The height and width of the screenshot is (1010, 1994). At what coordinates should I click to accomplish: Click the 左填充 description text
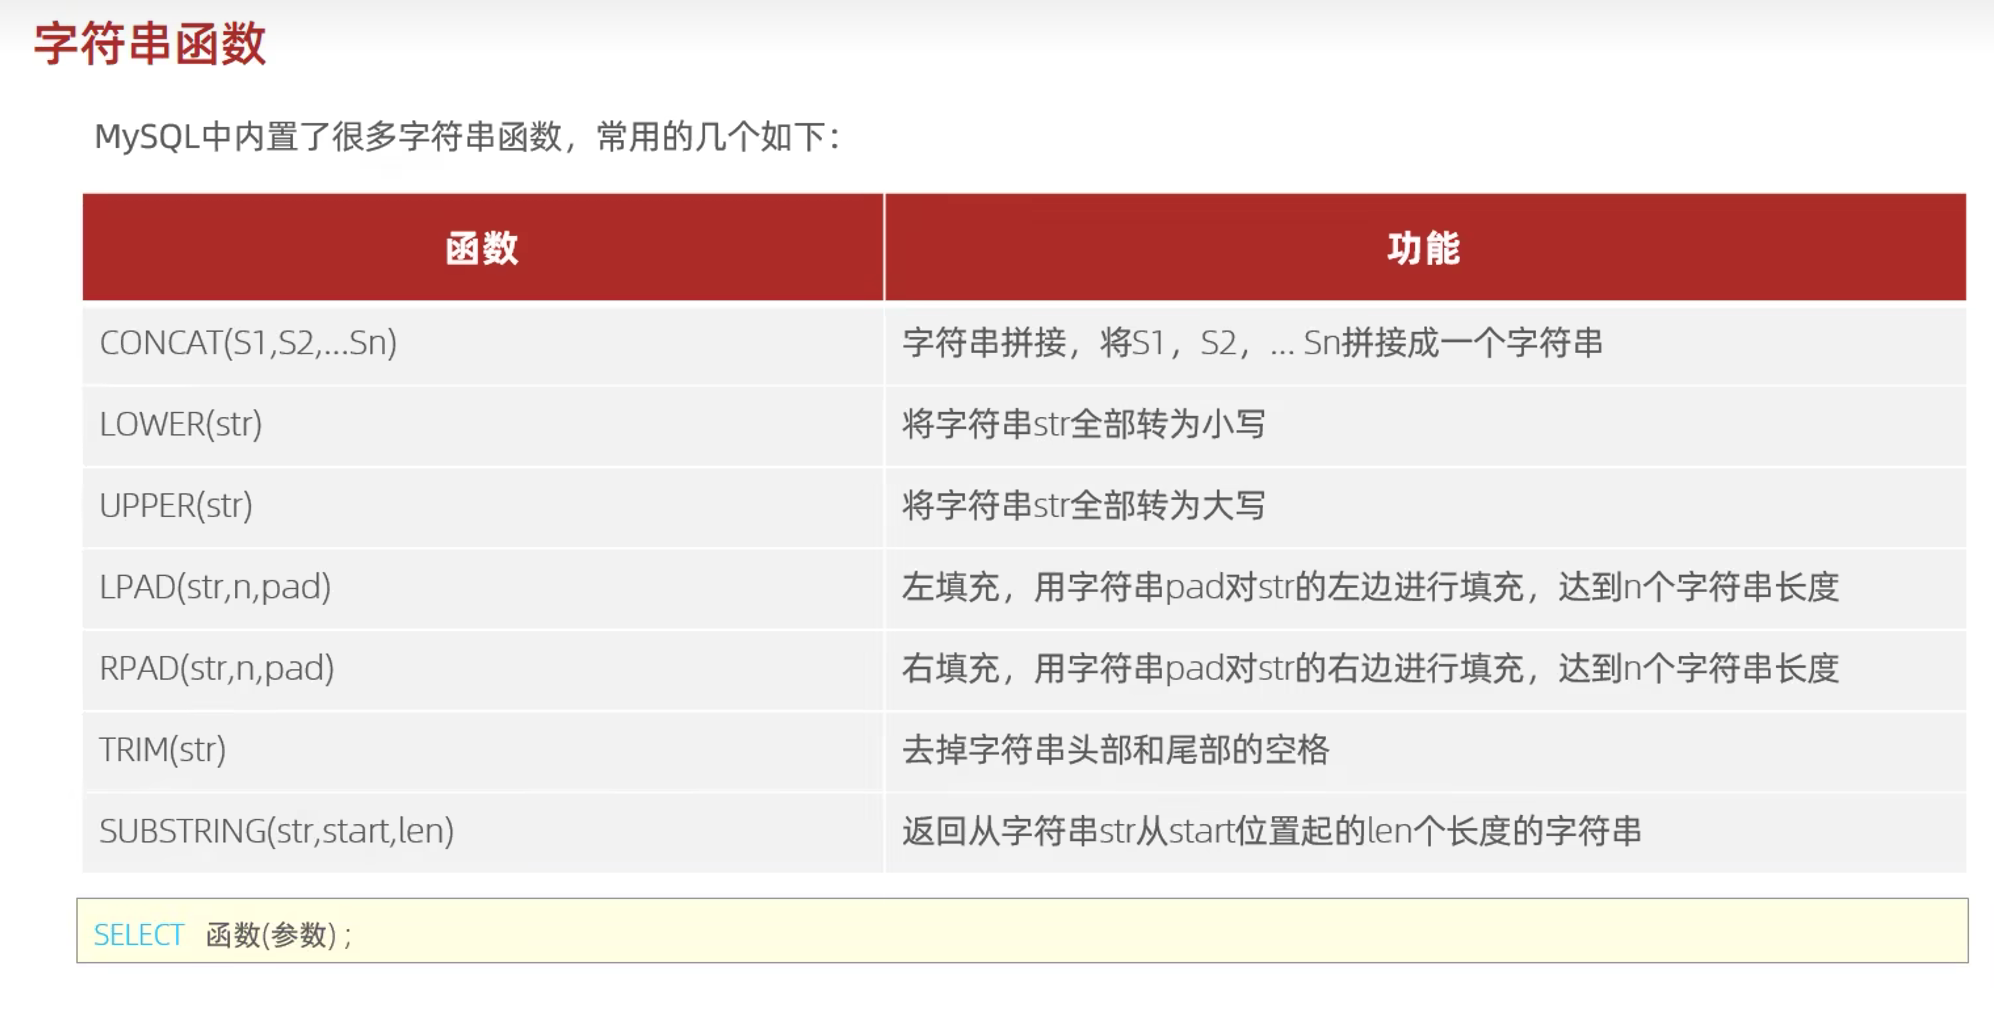point(1370,587)
